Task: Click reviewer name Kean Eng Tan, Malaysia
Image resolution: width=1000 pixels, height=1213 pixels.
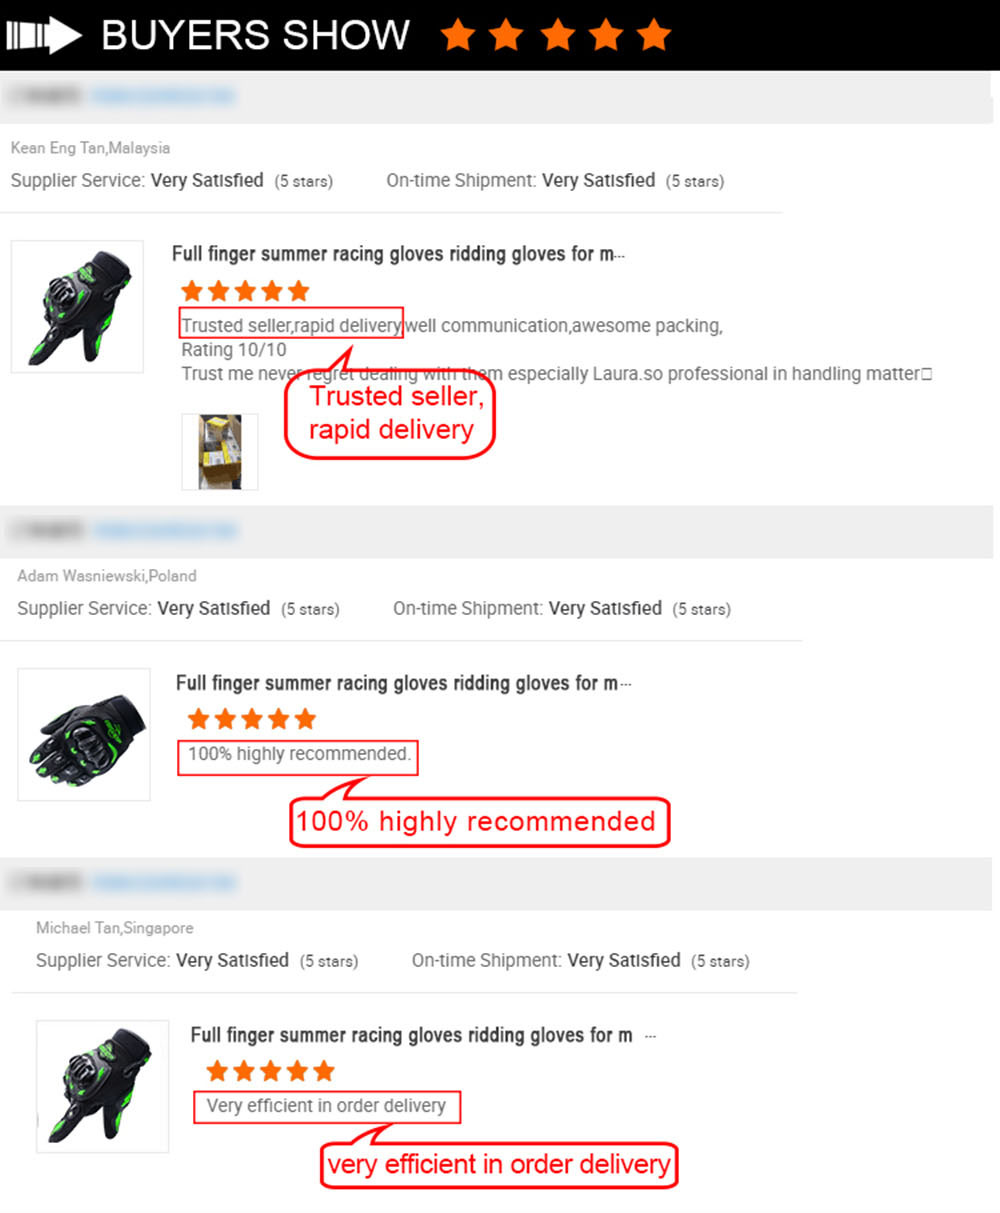Action: tap(90, 148)
